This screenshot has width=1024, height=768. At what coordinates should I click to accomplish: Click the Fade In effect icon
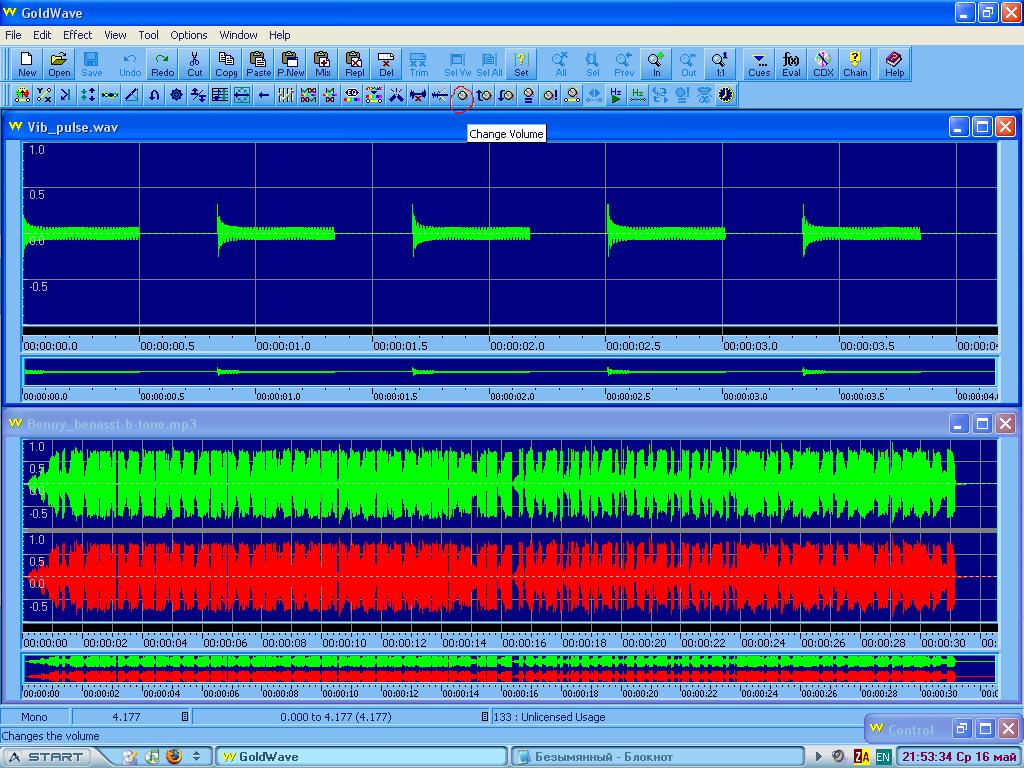pyautogui.click(x=484, y=95)
